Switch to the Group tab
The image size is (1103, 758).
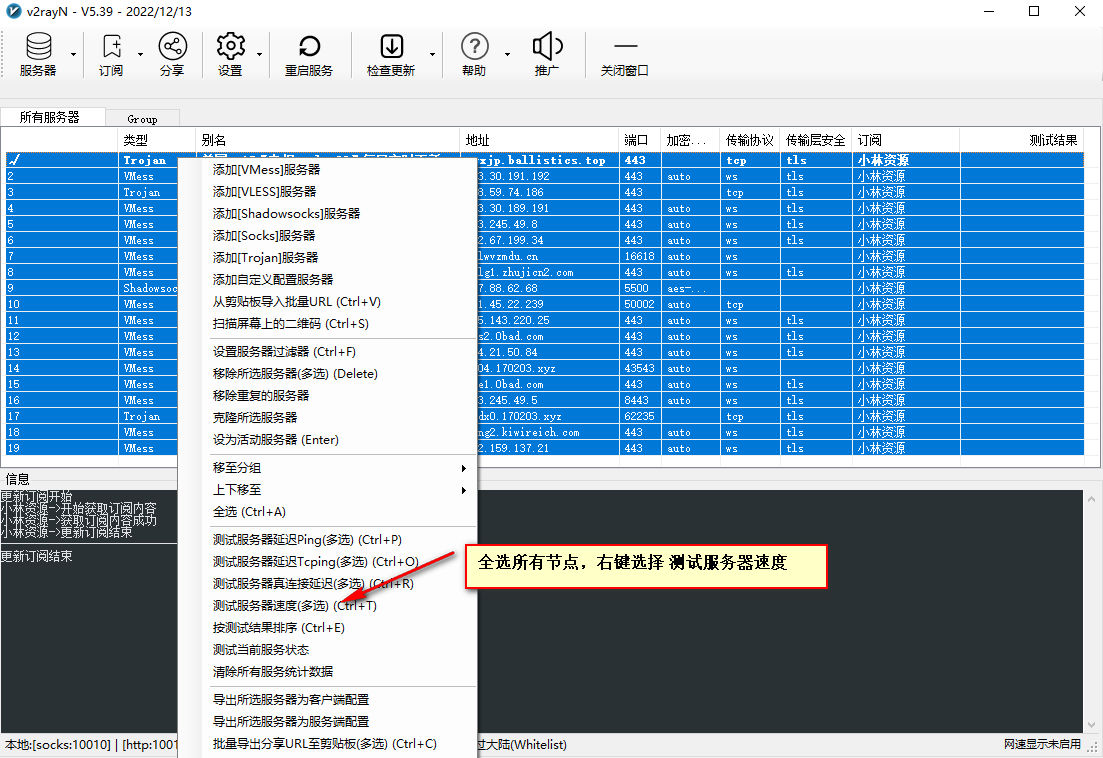142,118
